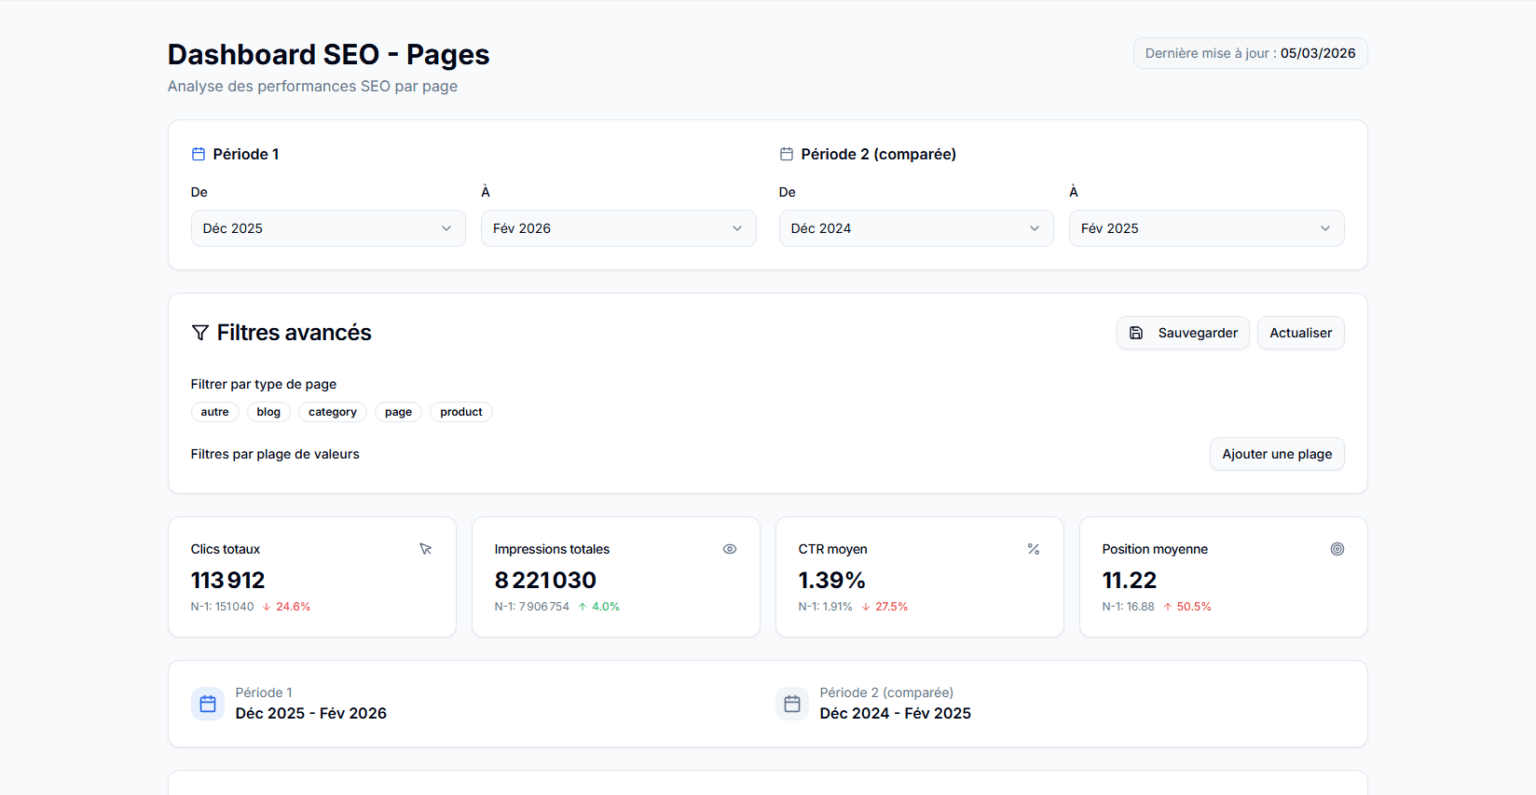Expand the Période 2 end dropdown showing Fév 2025
This screenshot has height=795, width=1536.
pos(1206,228)
